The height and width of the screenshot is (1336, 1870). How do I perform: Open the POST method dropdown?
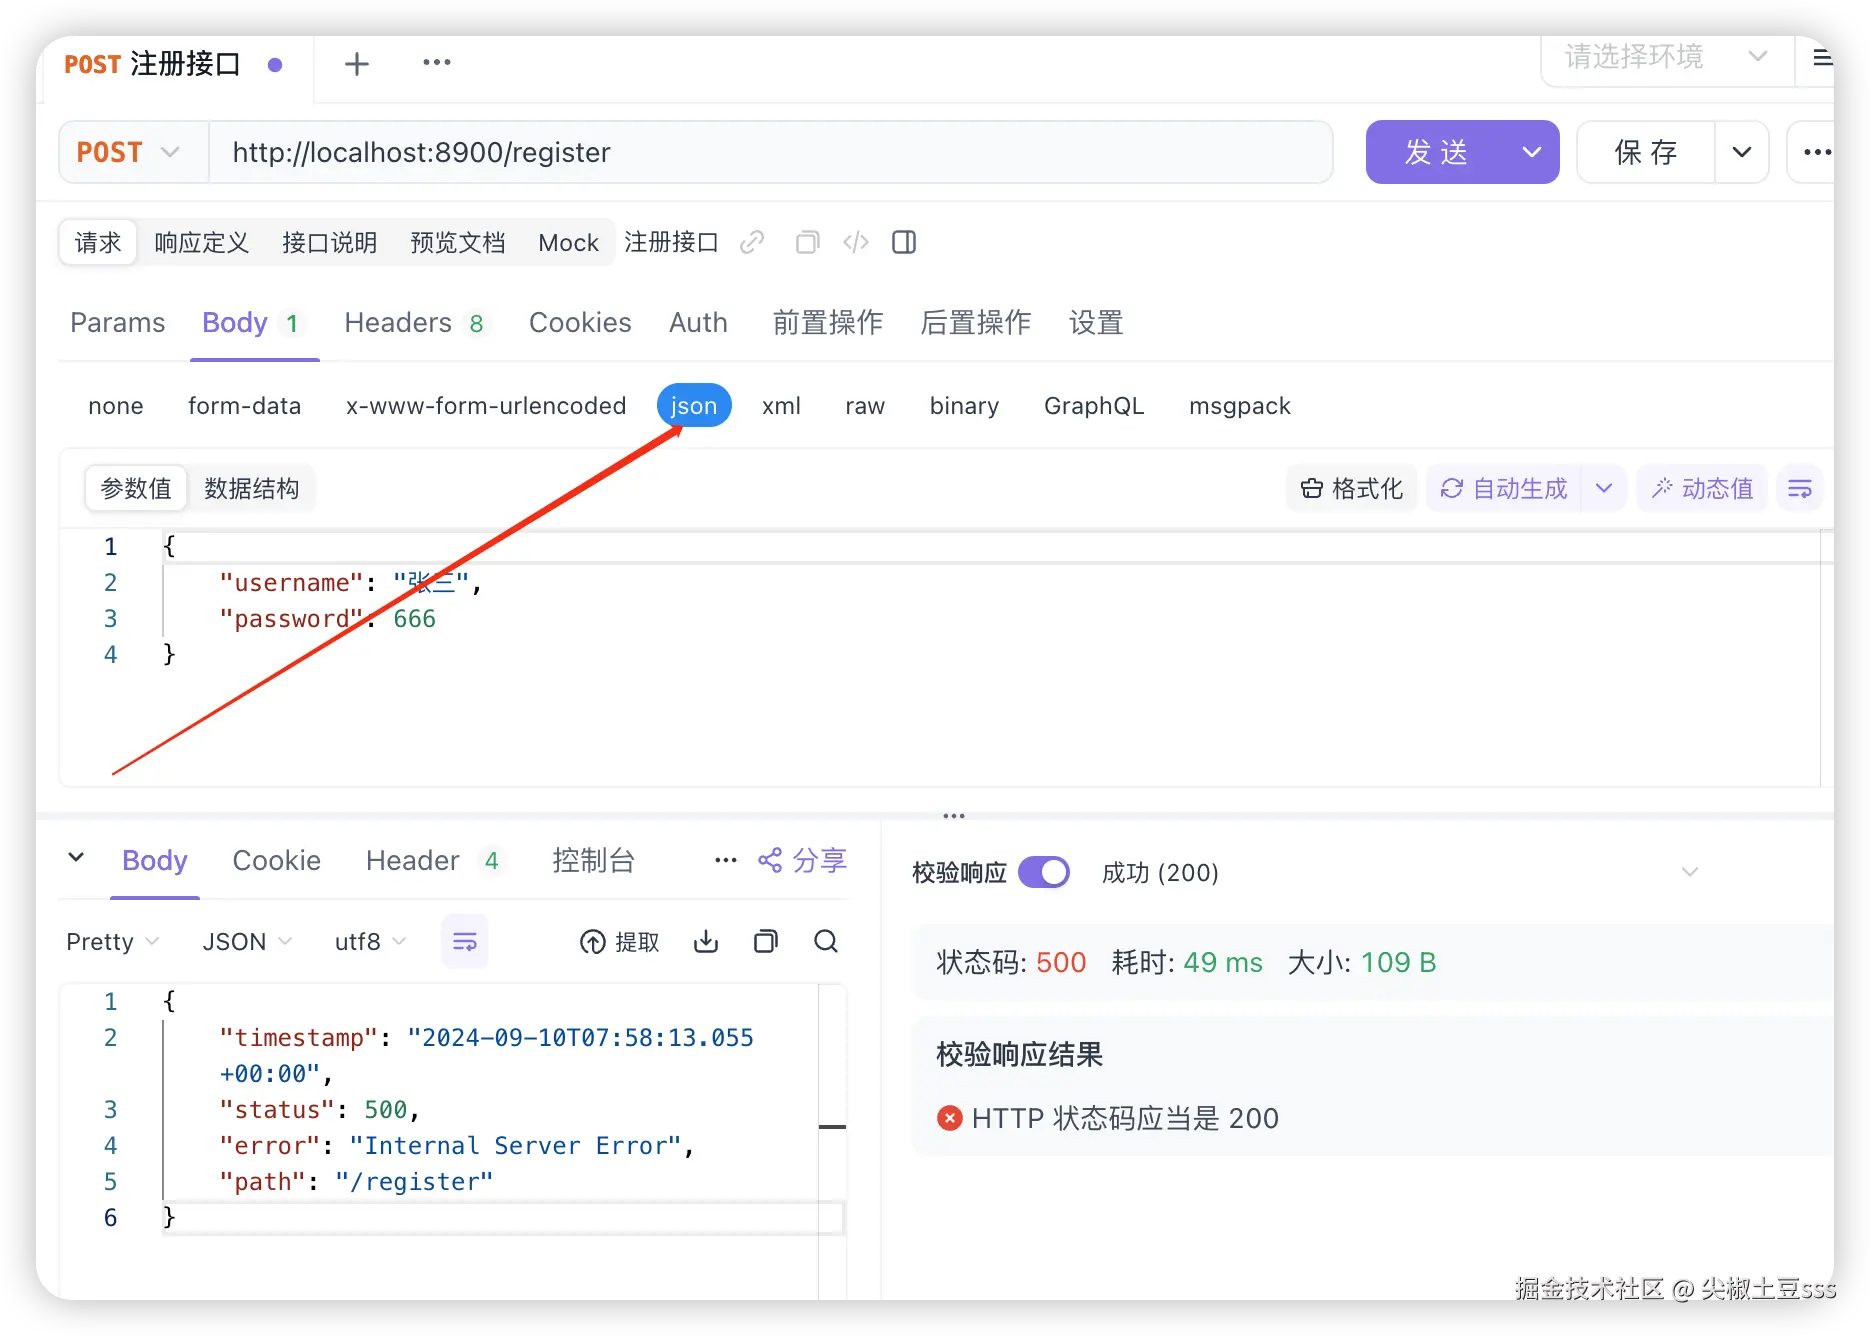[x=133, y=152]
